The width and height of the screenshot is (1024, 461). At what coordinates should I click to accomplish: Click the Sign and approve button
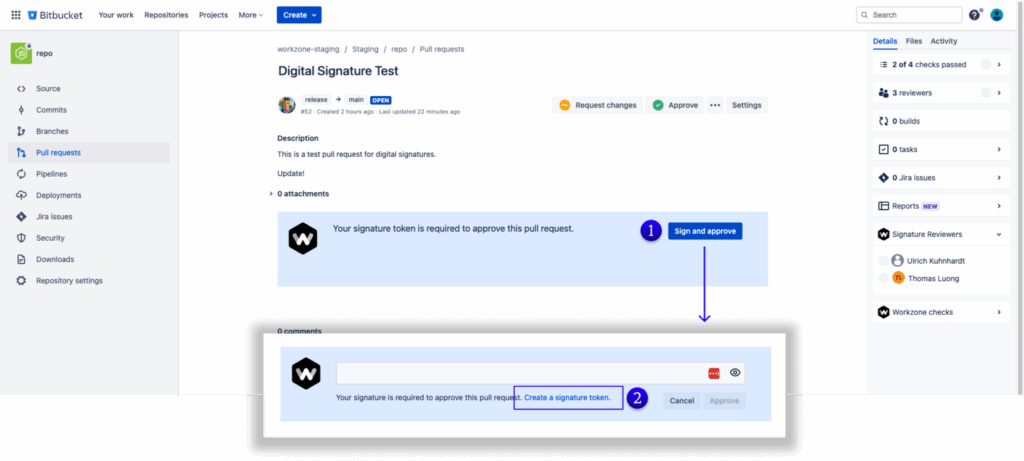click(x=705, y=231)
